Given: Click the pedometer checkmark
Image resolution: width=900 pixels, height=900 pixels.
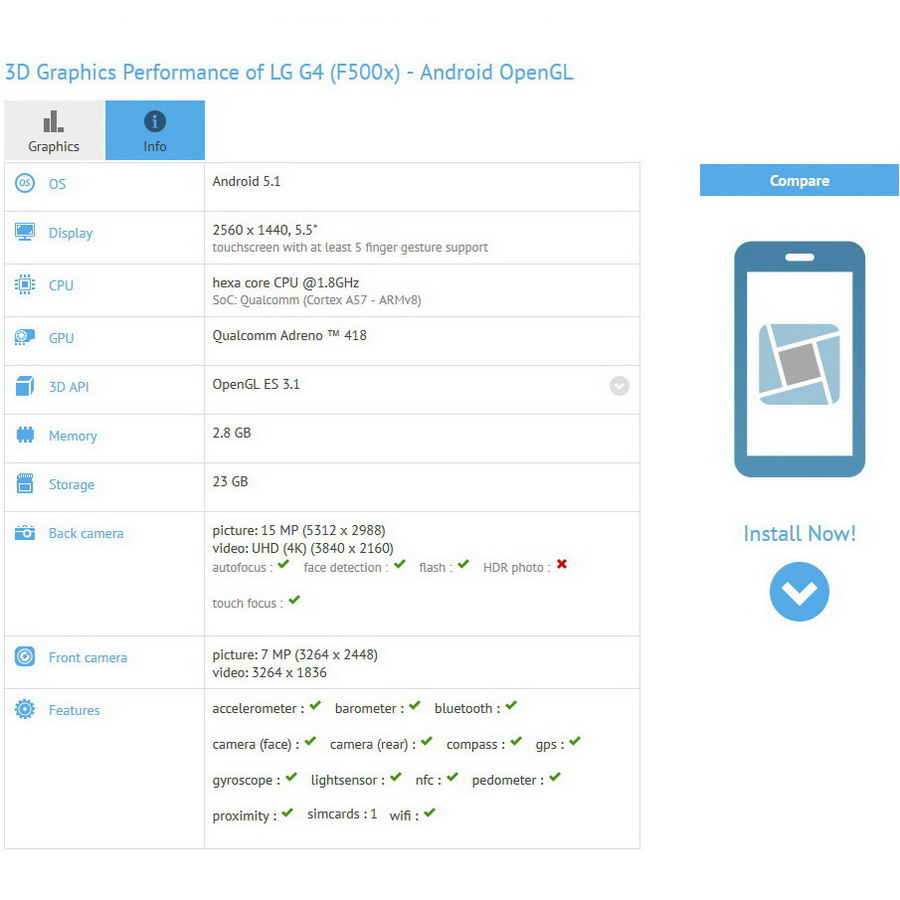Looking at the screenshot, I should click(x=554, y=777).
